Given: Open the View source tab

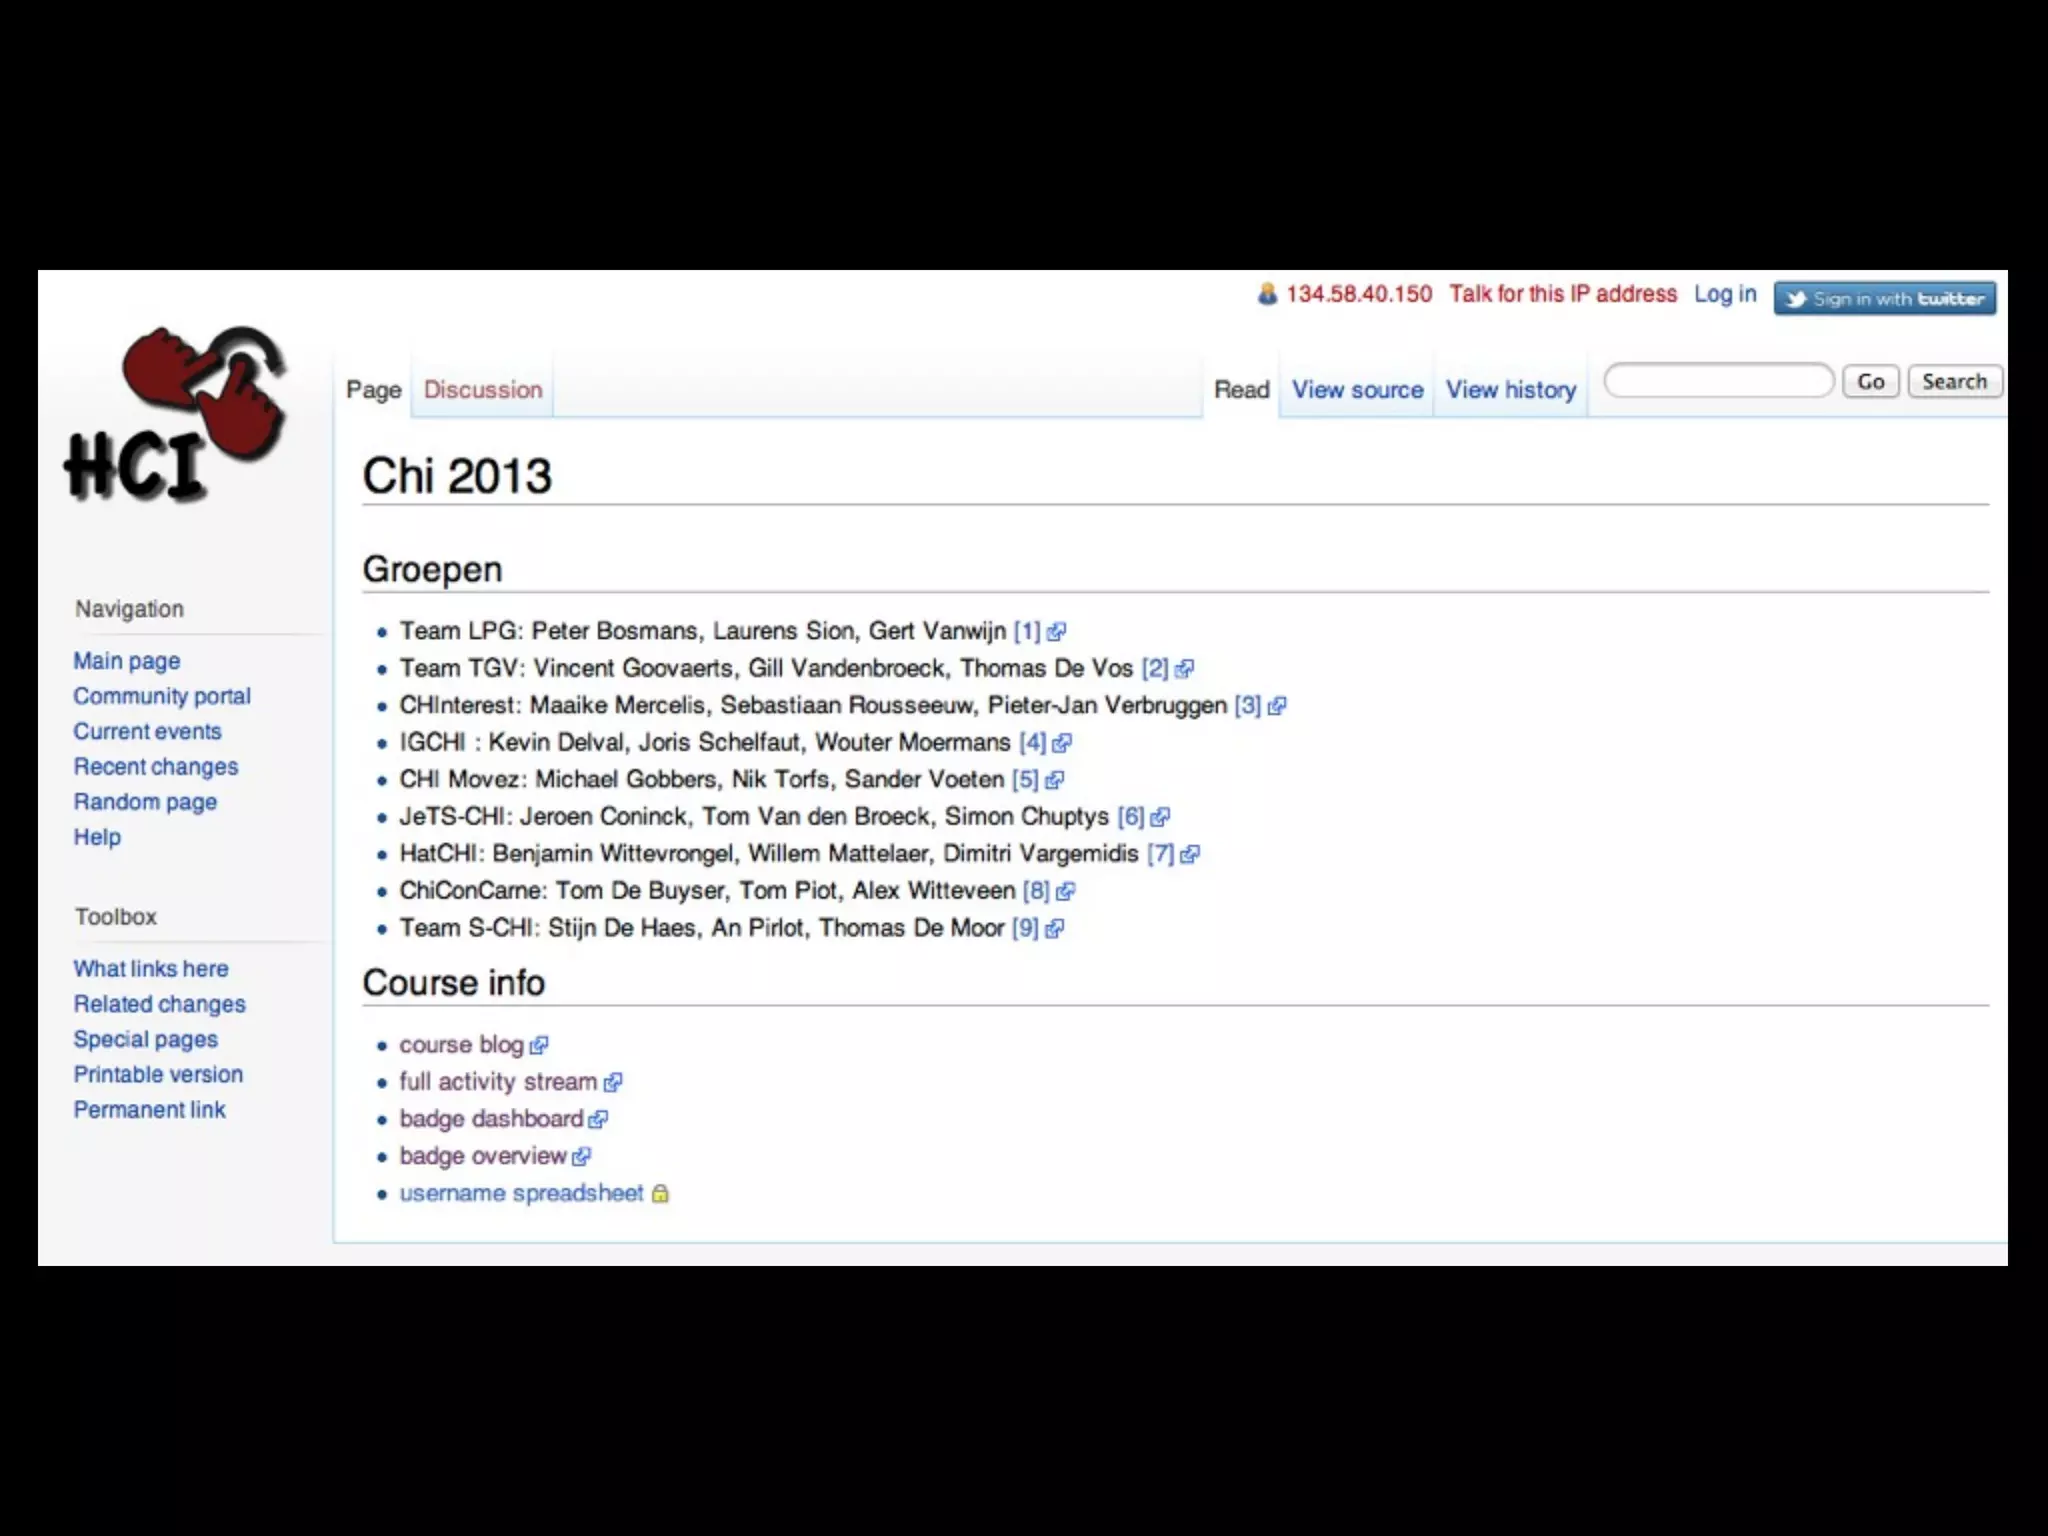Looking at the screenshot, I should (1357, 390).
